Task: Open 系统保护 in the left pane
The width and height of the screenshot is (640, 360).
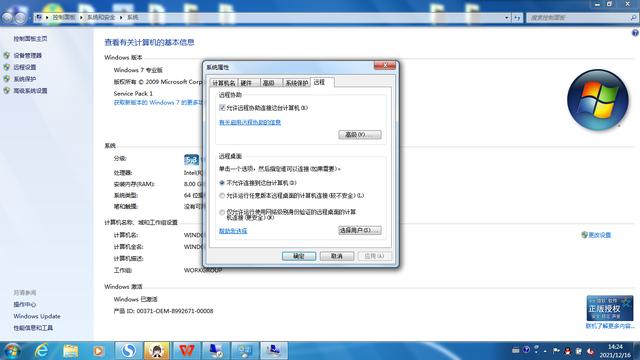Action: [24, 79]
